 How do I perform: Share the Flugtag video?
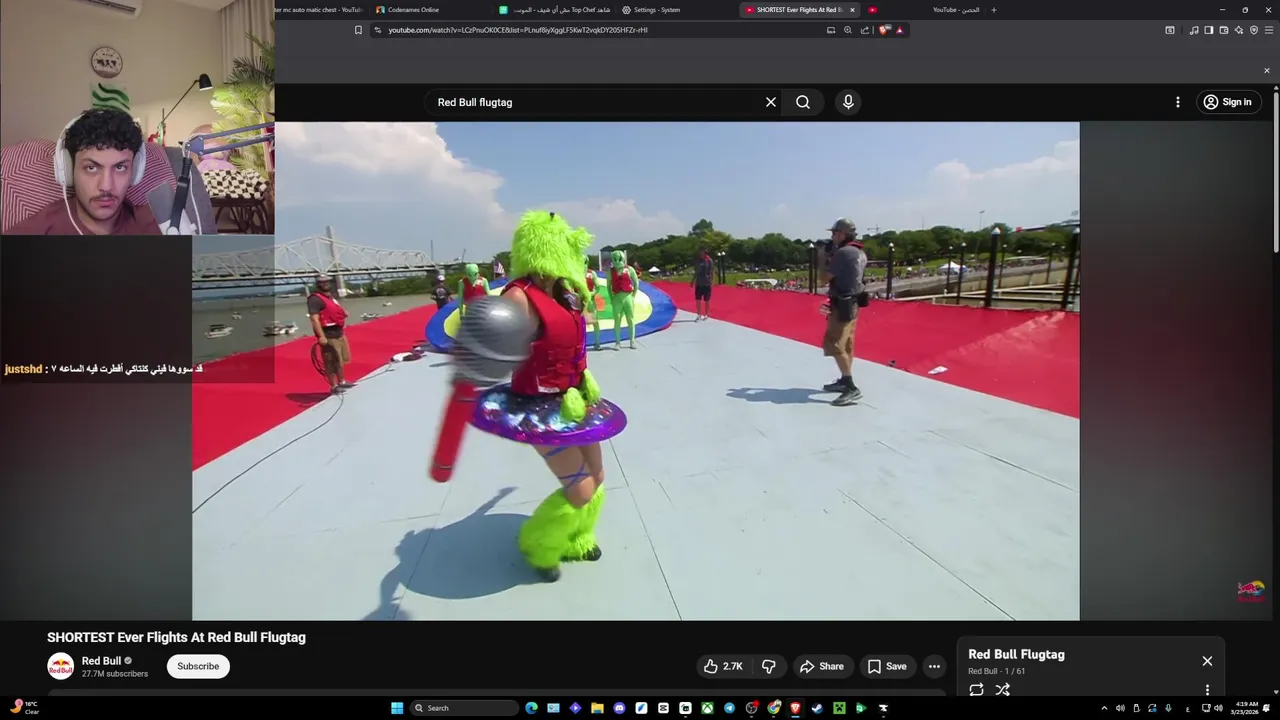point(821,667)
